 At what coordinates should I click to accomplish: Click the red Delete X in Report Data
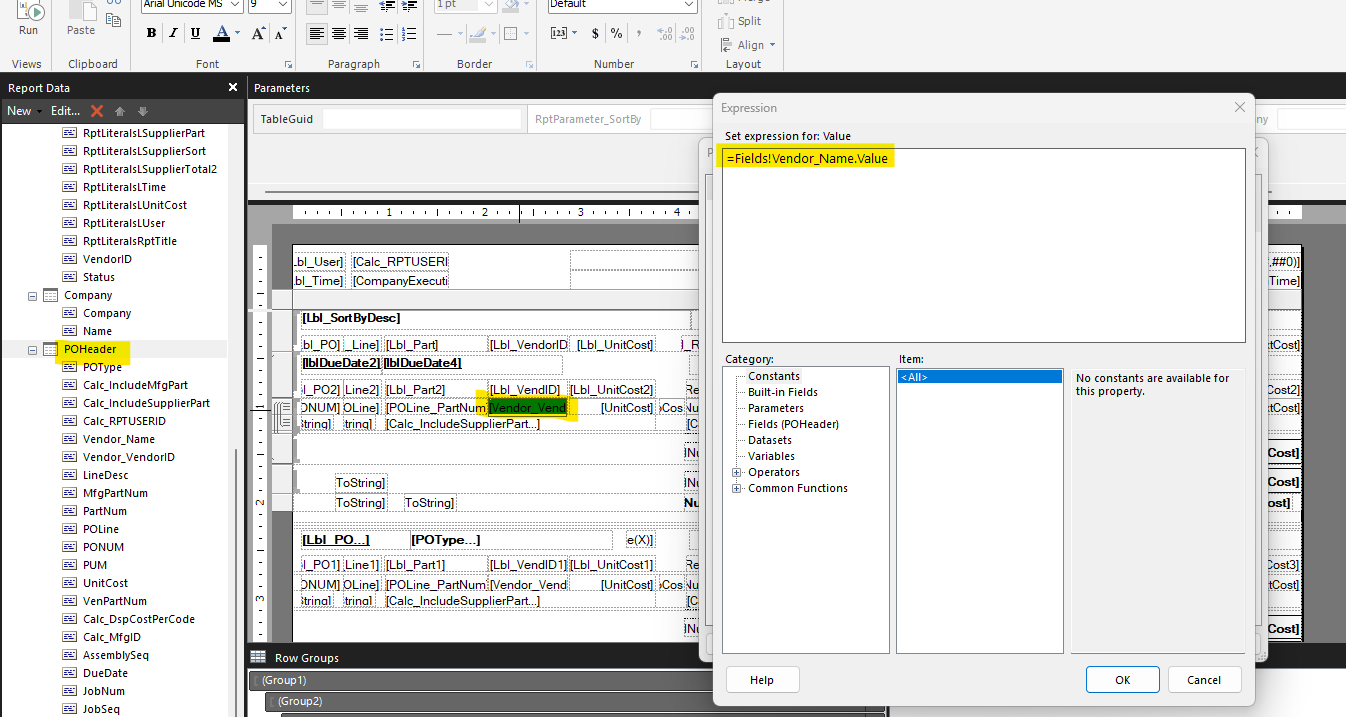(97, 111)
